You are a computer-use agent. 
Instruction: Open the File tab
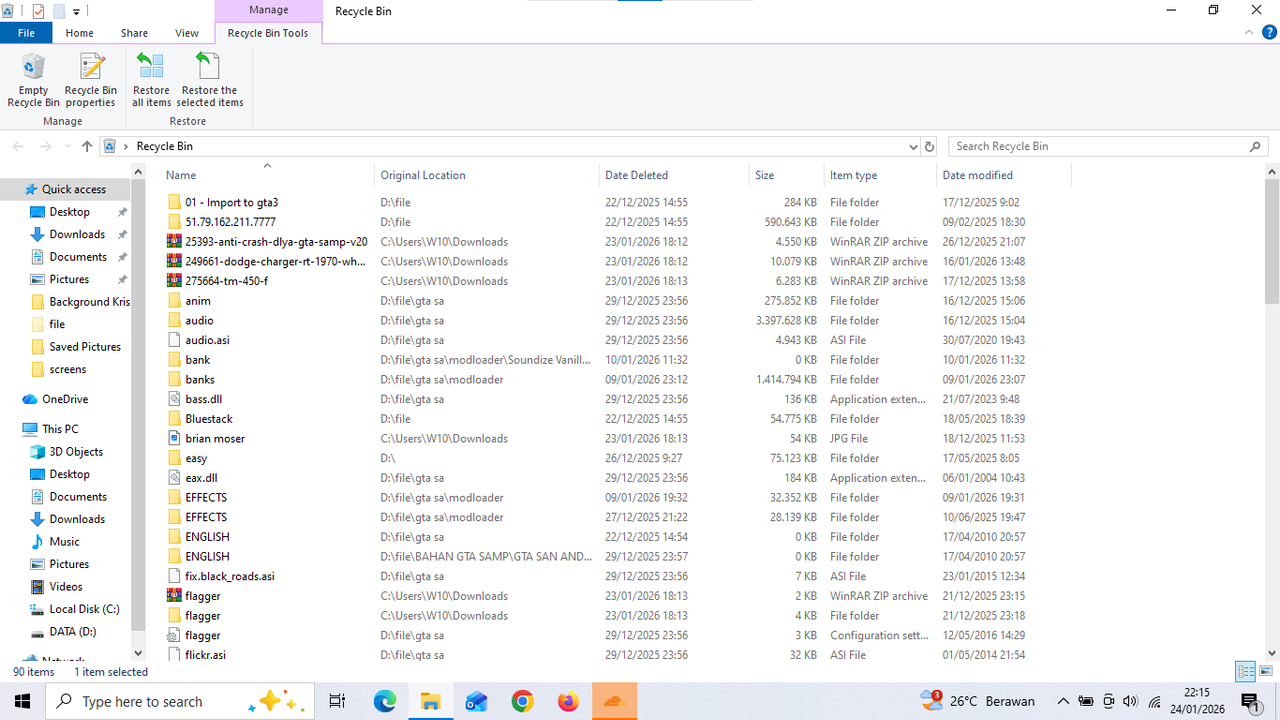[x=26, y=32]
